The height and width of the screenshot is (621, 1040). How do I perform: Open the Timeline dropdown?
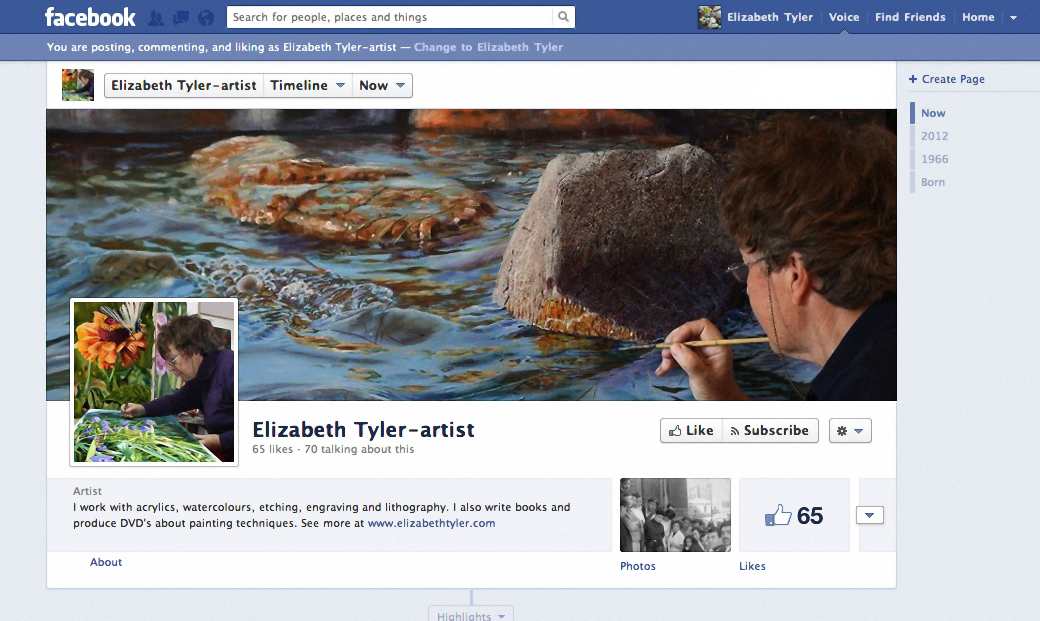pos(307,85)
